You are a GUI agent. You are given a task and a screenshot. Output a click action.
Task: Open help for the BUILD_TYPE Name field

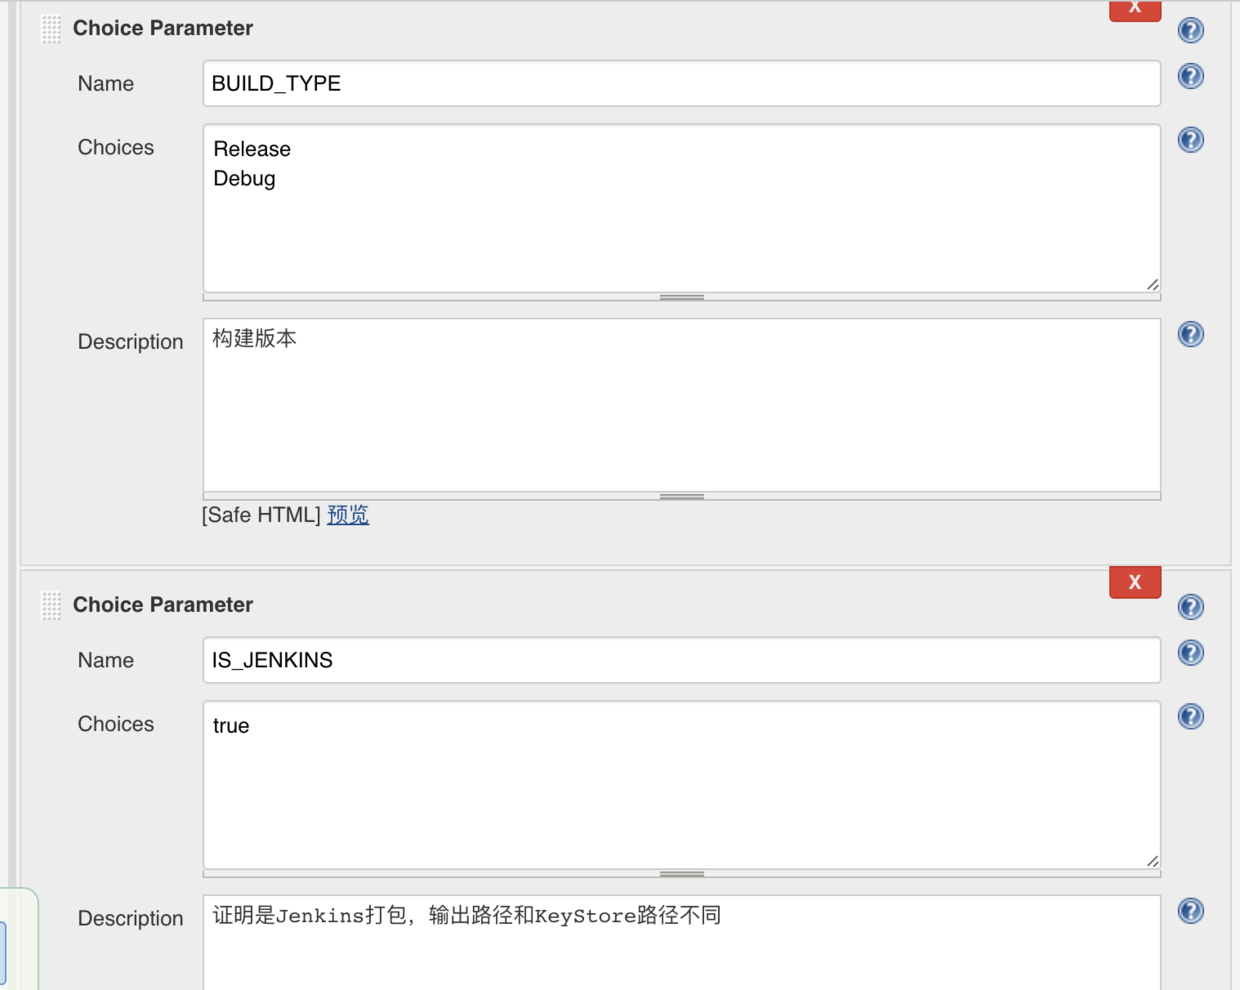coord(1190,75)
